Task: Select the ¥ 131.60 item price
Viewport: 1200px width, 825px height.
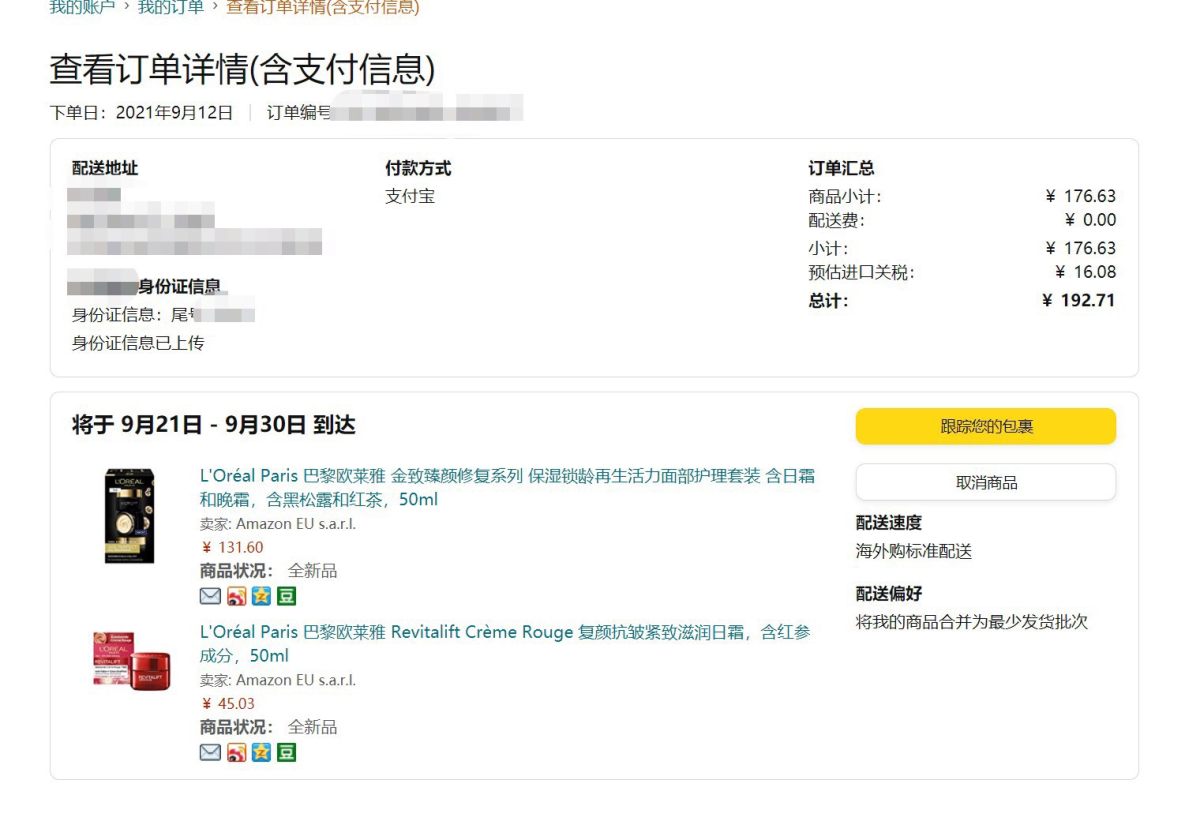Action: click(232, 547)
